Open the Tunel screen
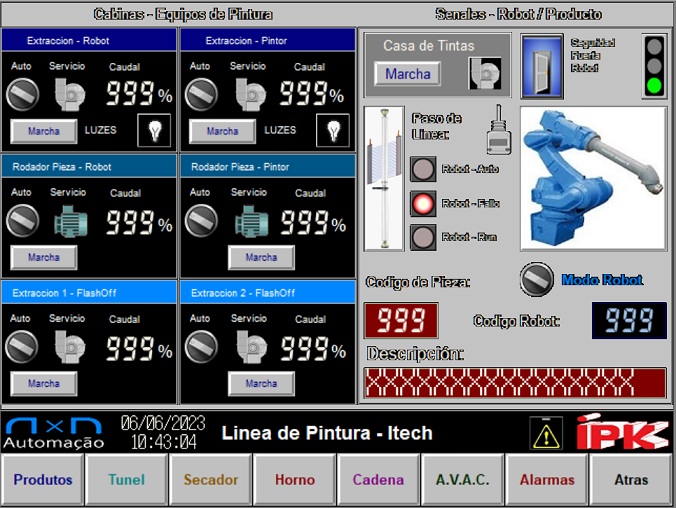Image resolution: width=676 pixels, height=508 pixels. coord(126,480)
